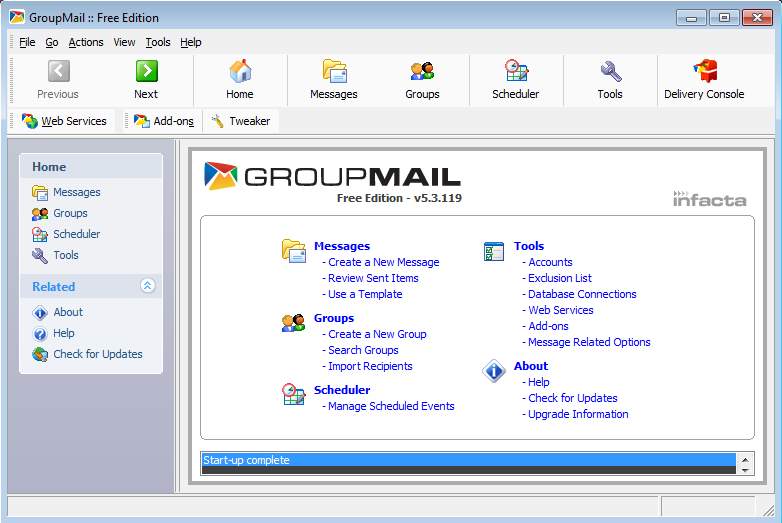
Task: Open the Tools menu in menu bar
Action: 158,42
